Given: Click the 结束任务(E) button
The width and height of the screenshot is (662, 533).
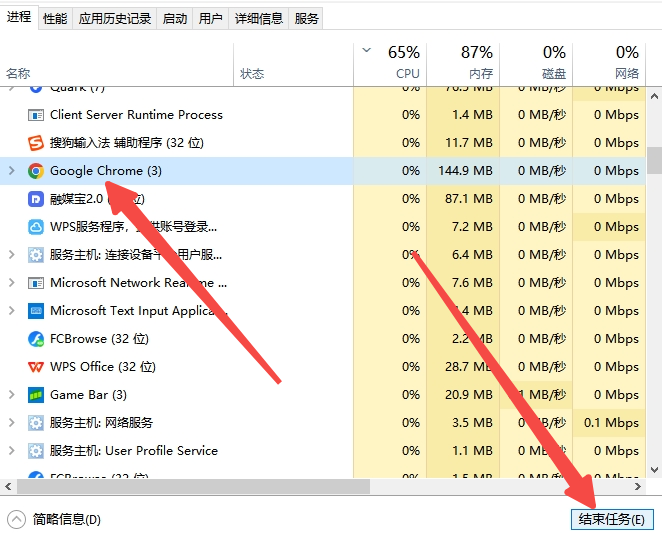Looking at the screenshot, I should pos(612,519).
